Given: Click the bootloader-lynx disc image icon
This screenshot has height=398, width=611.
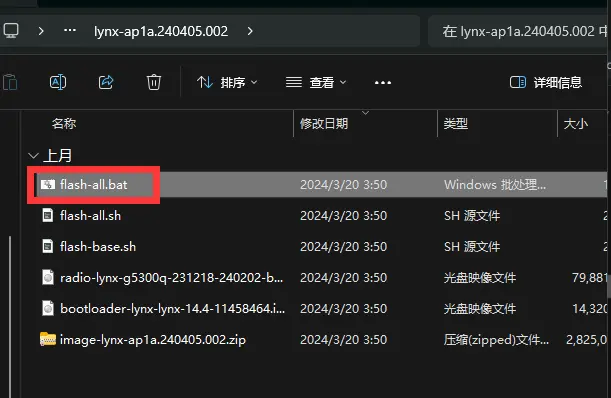Looking at the screenshot, I should coord(48,308).
